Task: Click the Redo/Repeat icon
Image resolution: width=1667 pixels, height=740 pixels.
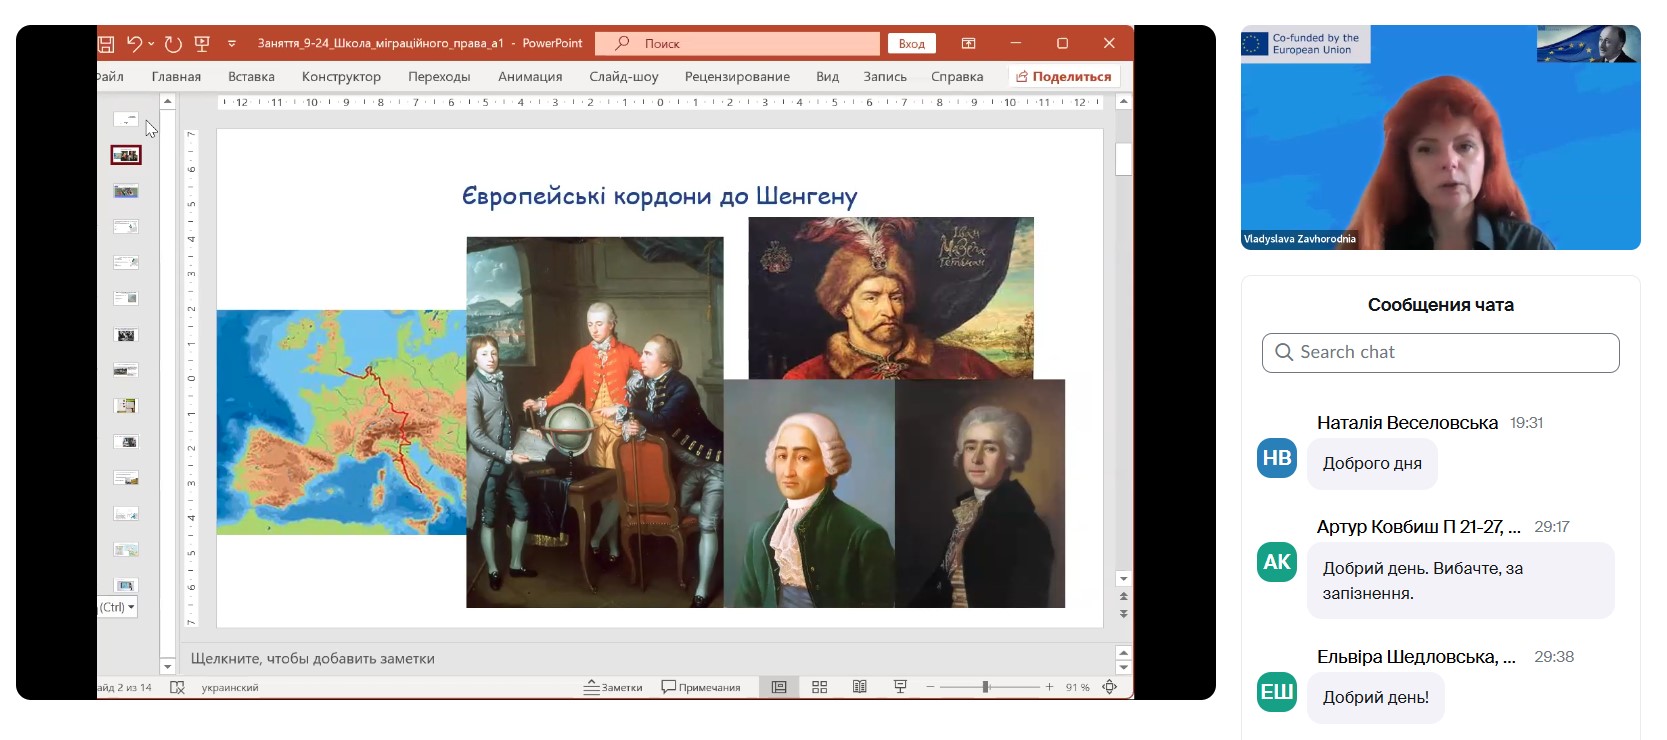Action: click(x=173, y=43)
